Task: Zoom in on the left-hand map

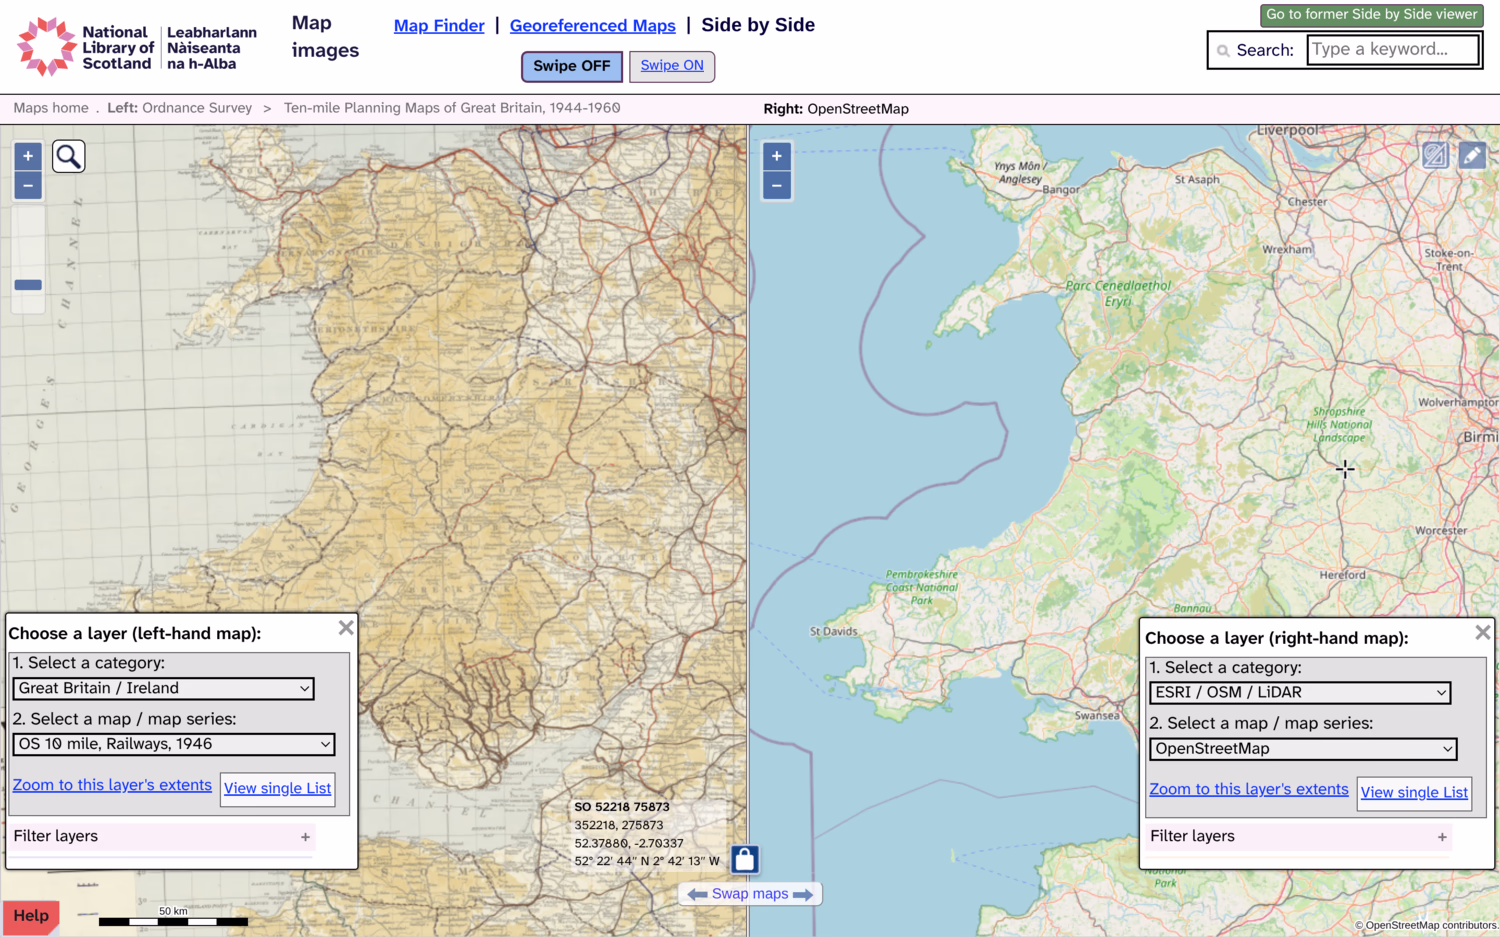Action: click(x=28, y=156)
